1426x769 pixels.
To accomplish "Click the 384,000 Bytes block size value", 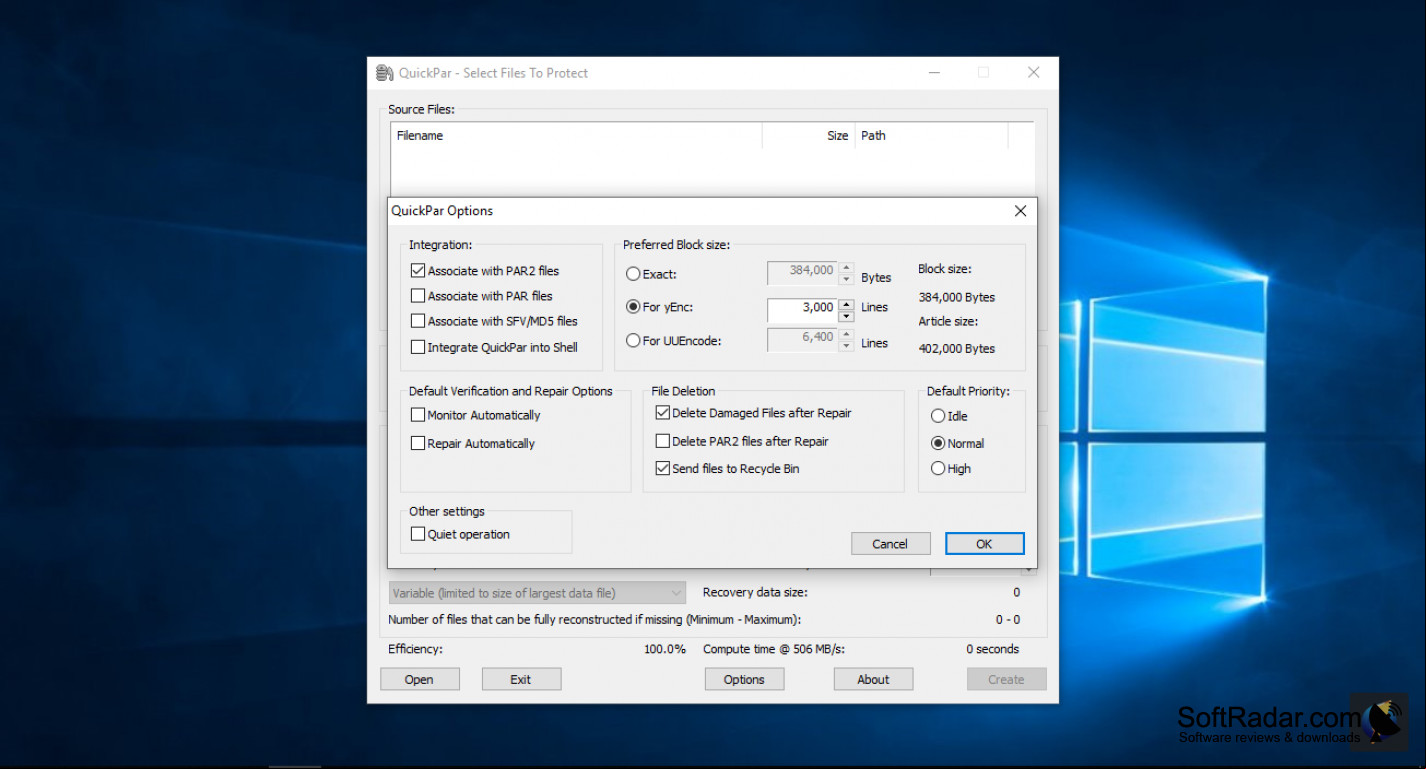I will (957, 297).
